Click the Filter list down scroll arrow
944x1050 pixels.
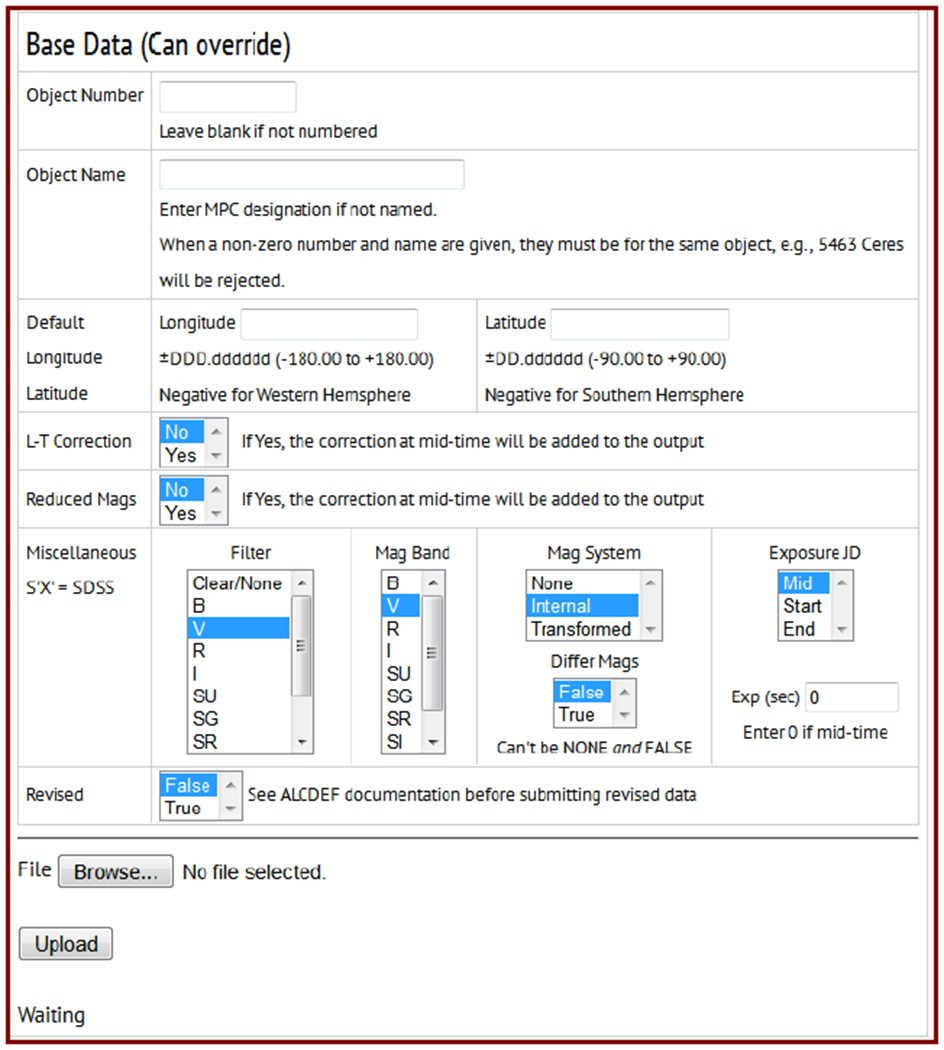302,743
